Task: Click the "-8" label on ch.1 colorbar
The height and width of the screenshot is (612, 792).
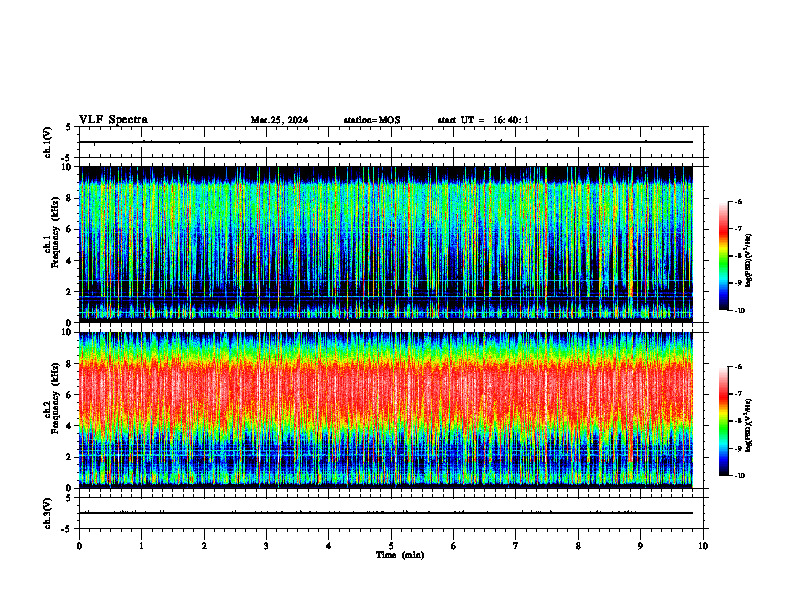Action: pyautogui.click(x=739, y=256)
